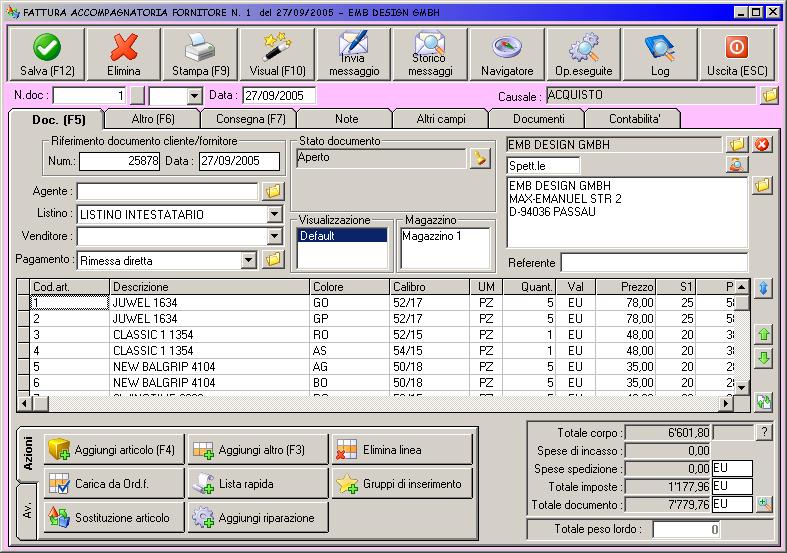Open the Visual (F10) preview
The image size is (787, 553).
[x=277, y=54]
